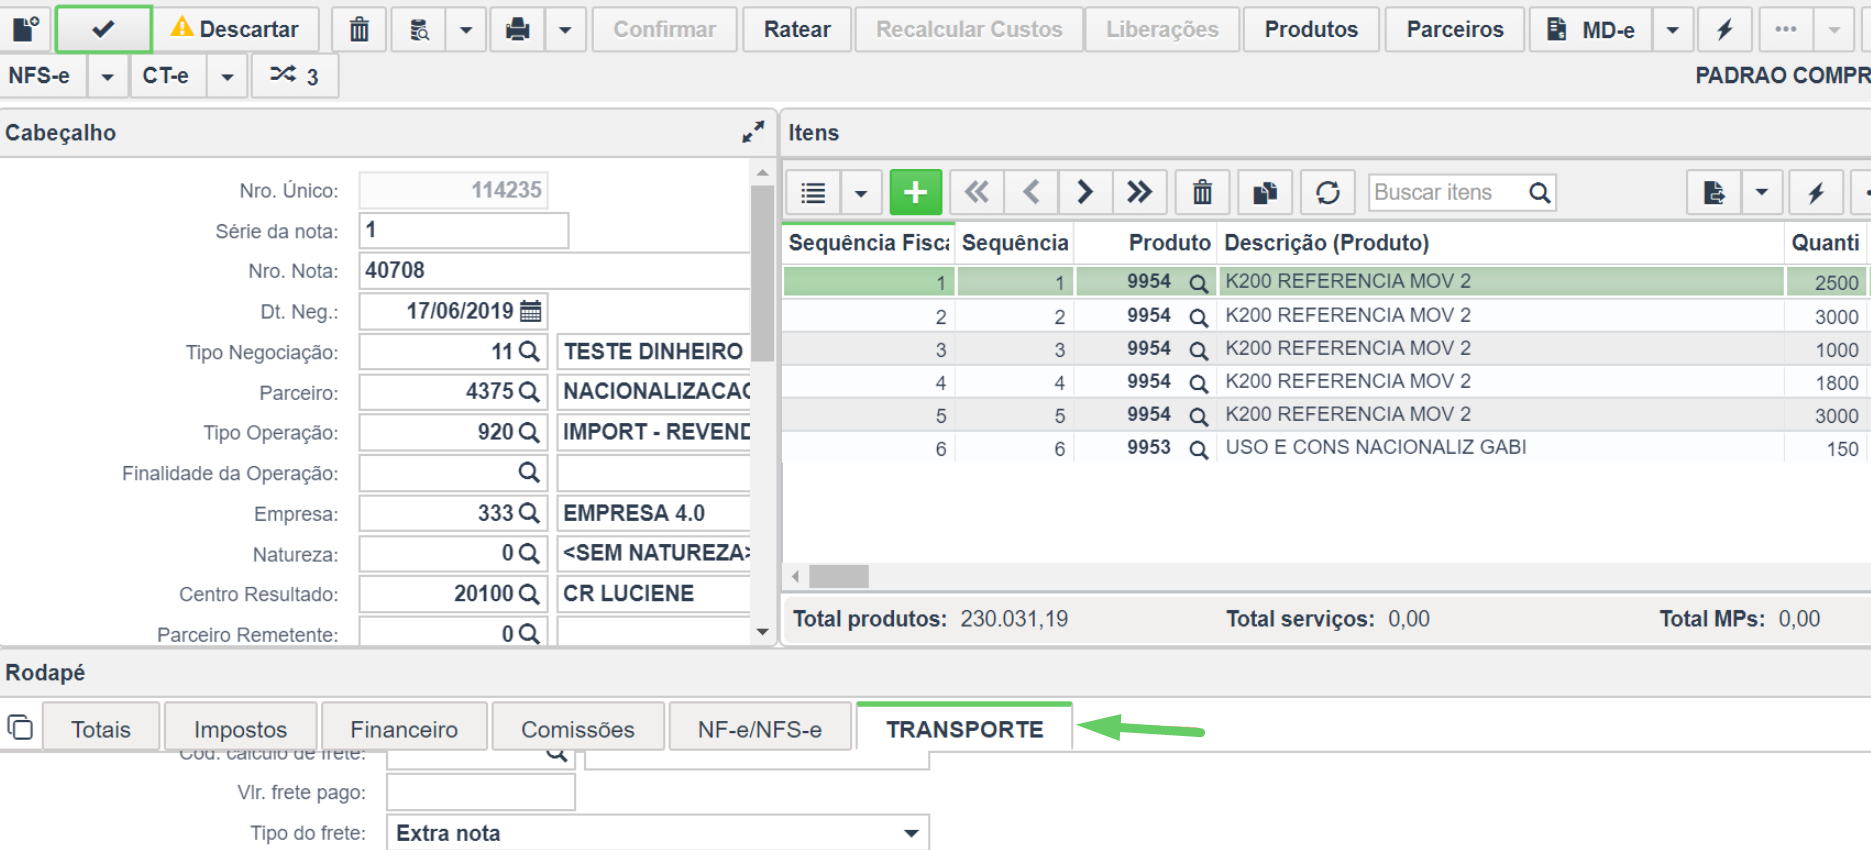Viewport: 1871px width, 850px height.
Task: Search Tipo Negociação with the magnifier icon
Action: point(529,352)
